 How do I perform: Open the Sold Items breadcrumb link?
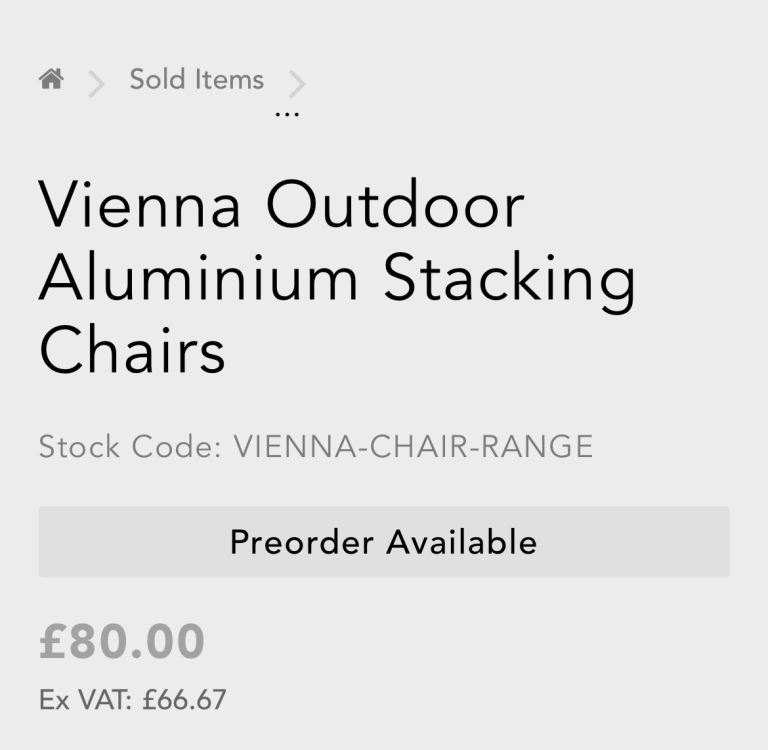tap(196, 80)
